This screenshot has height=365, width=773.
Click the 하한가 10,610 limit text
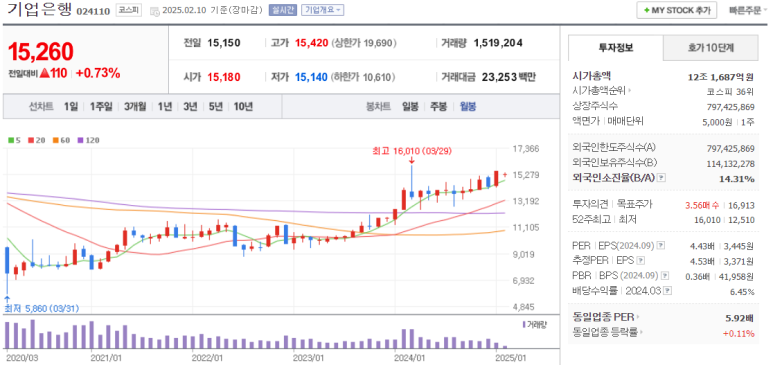point(364,77)
